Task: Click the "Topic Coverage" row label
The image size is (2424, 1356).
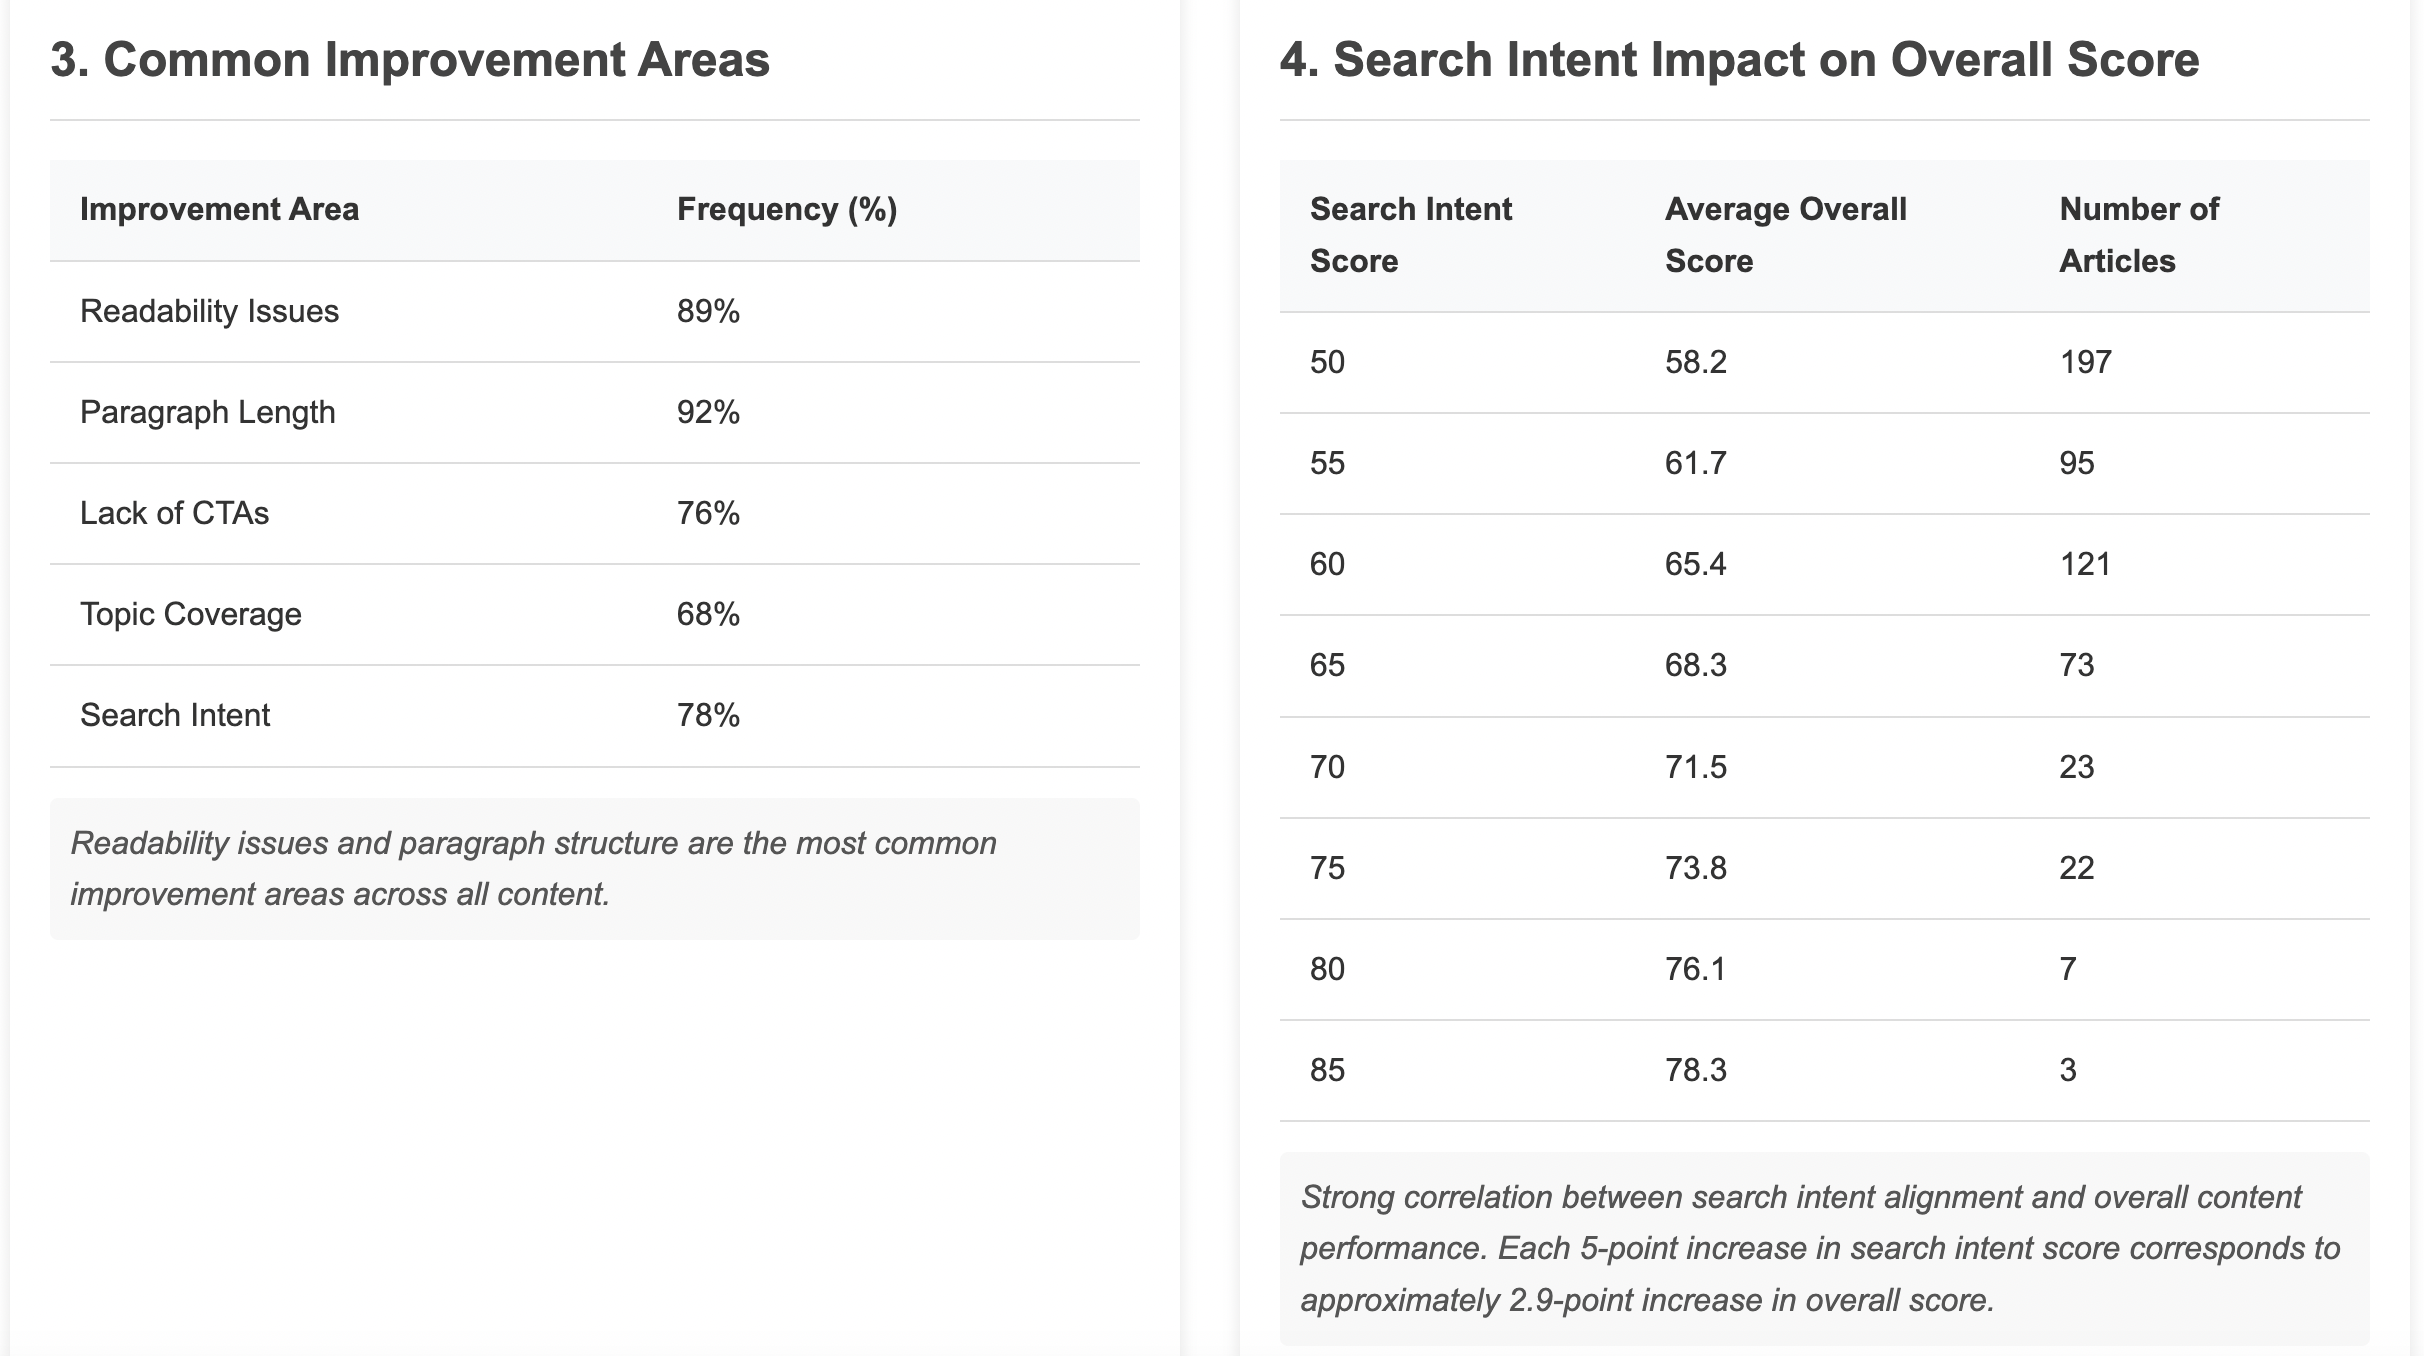Action: pos(190,614)
